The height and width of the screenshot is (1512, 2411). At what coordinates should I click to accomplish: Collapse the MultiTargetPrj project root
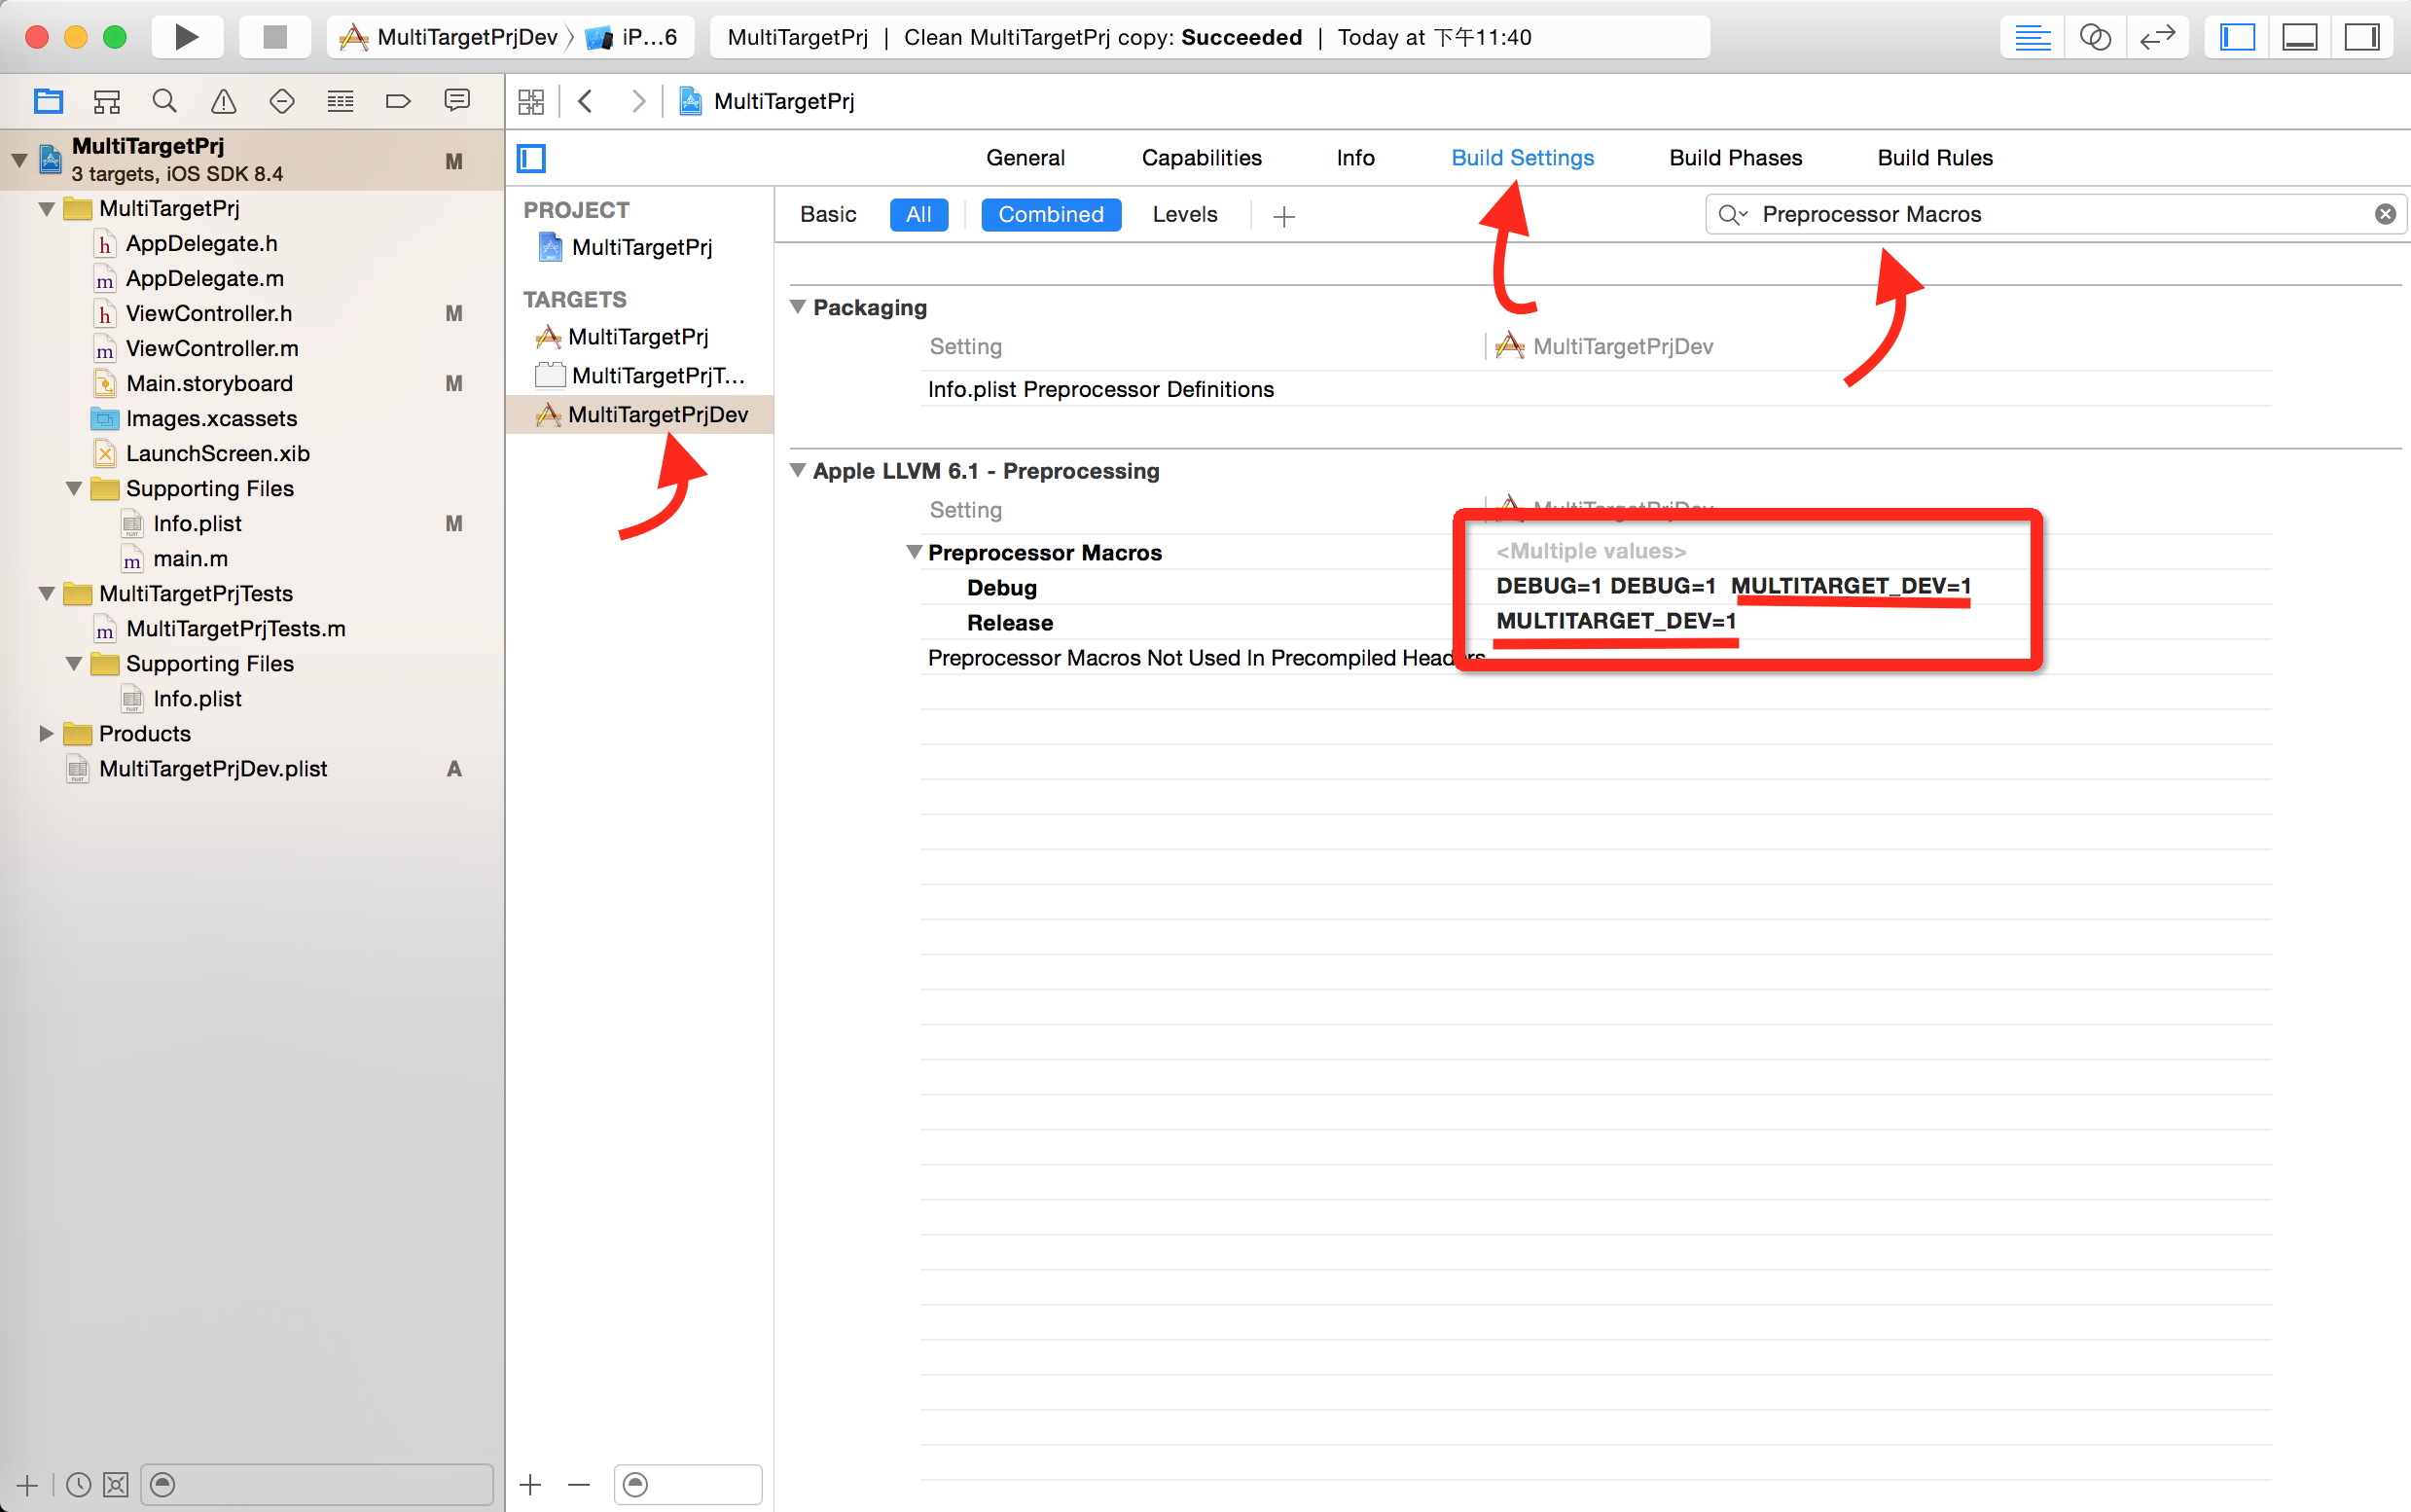19,160
